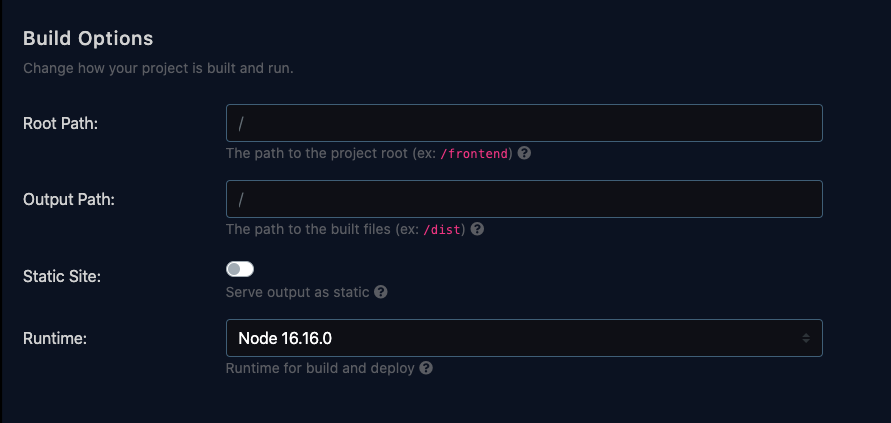This screenshot has width=891, height=423.
Task: Click the 'Serve output as static' hint text
Action: coord(298,293)
